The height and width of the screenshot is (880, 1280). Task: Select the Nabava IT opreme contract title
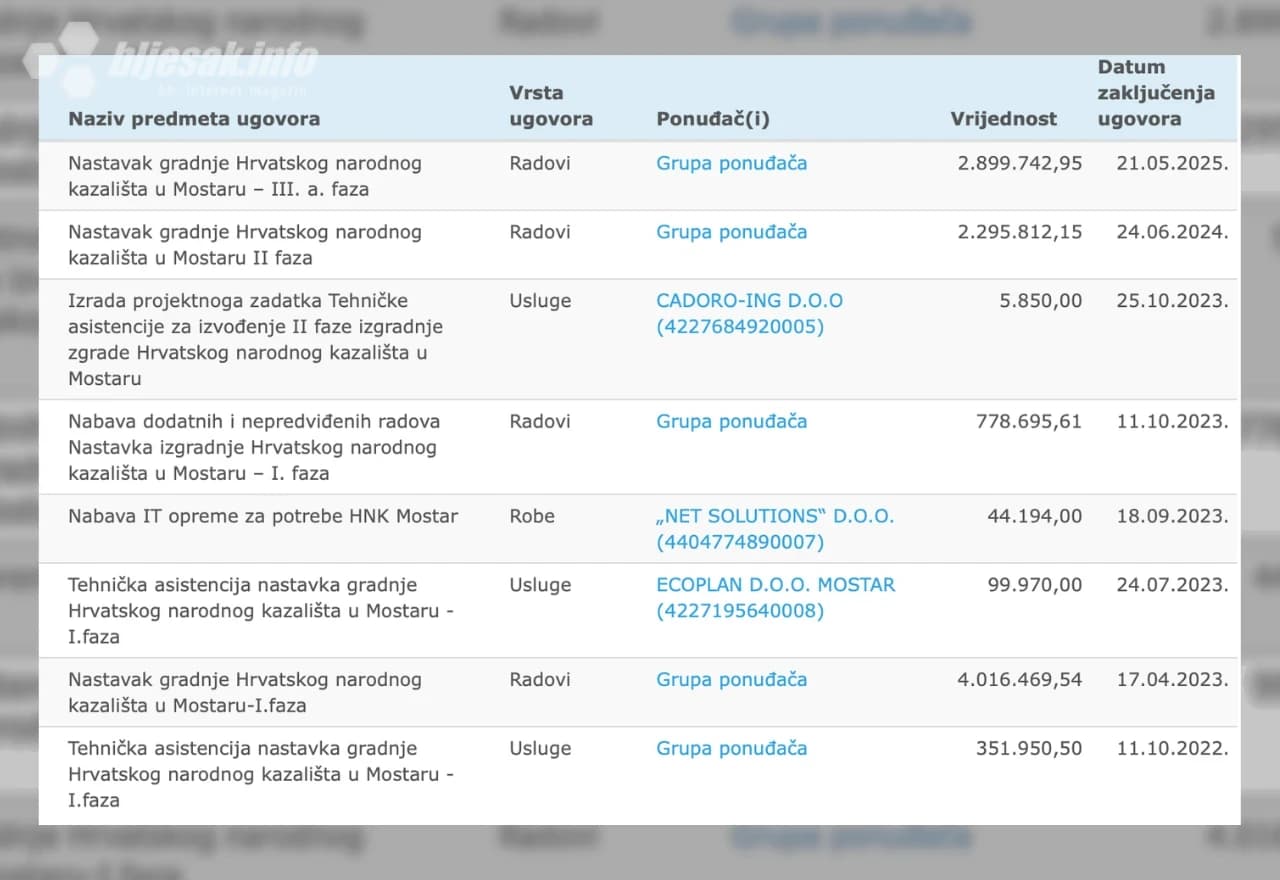coord(263,517)
